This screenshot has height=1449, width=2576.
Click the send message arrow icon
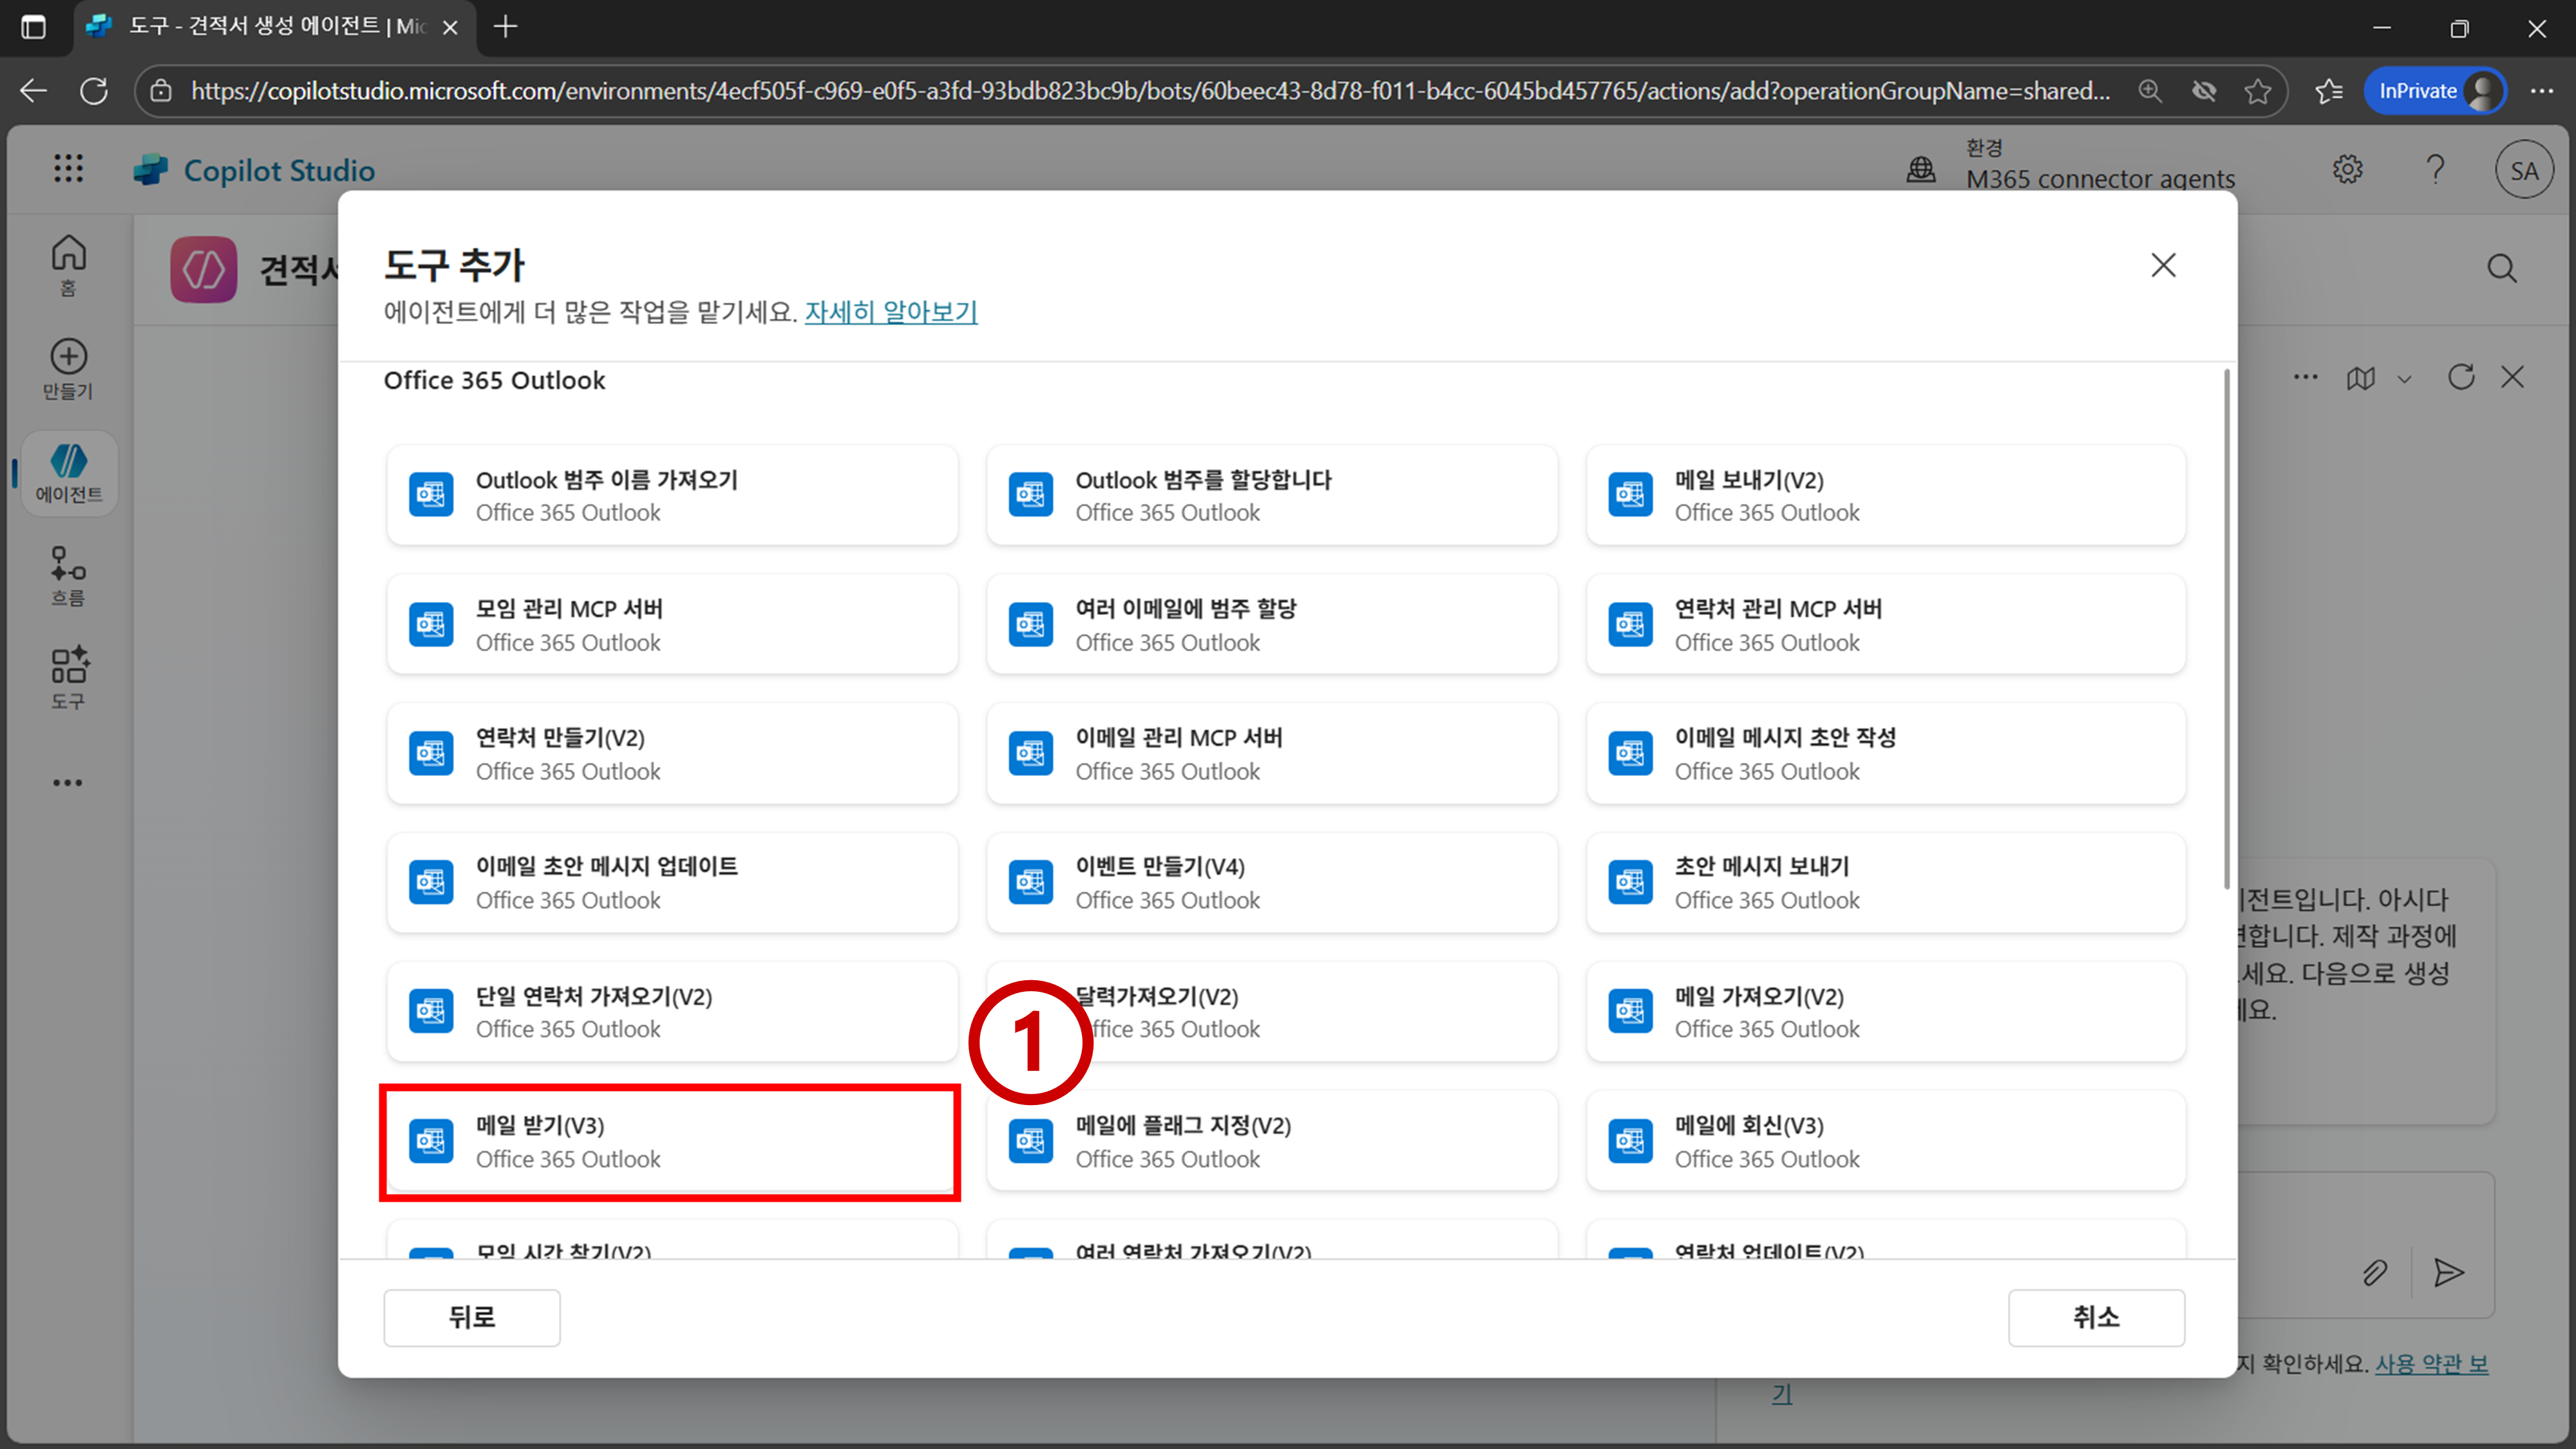[x=2448, y=1272]
